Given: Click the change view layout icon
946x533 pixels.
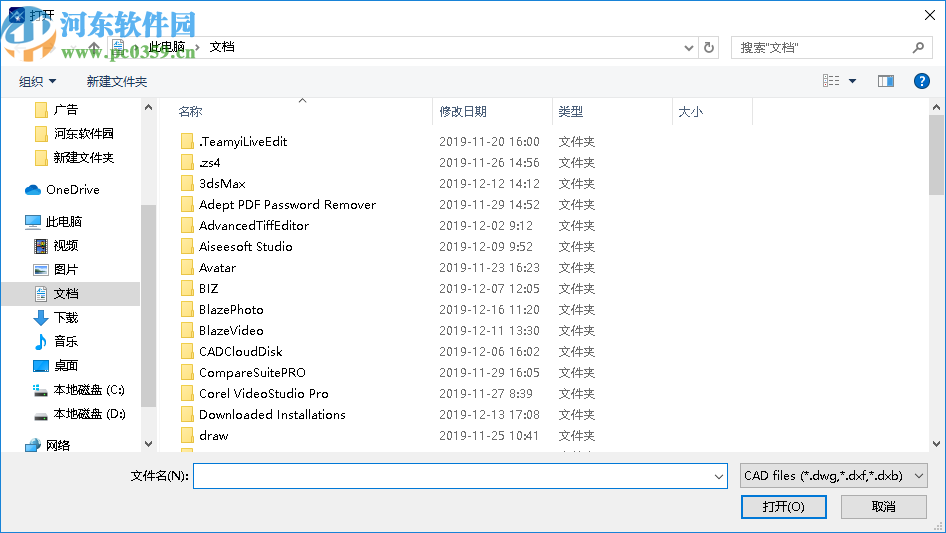Looking at the screenshot, I should click(831, 81).
